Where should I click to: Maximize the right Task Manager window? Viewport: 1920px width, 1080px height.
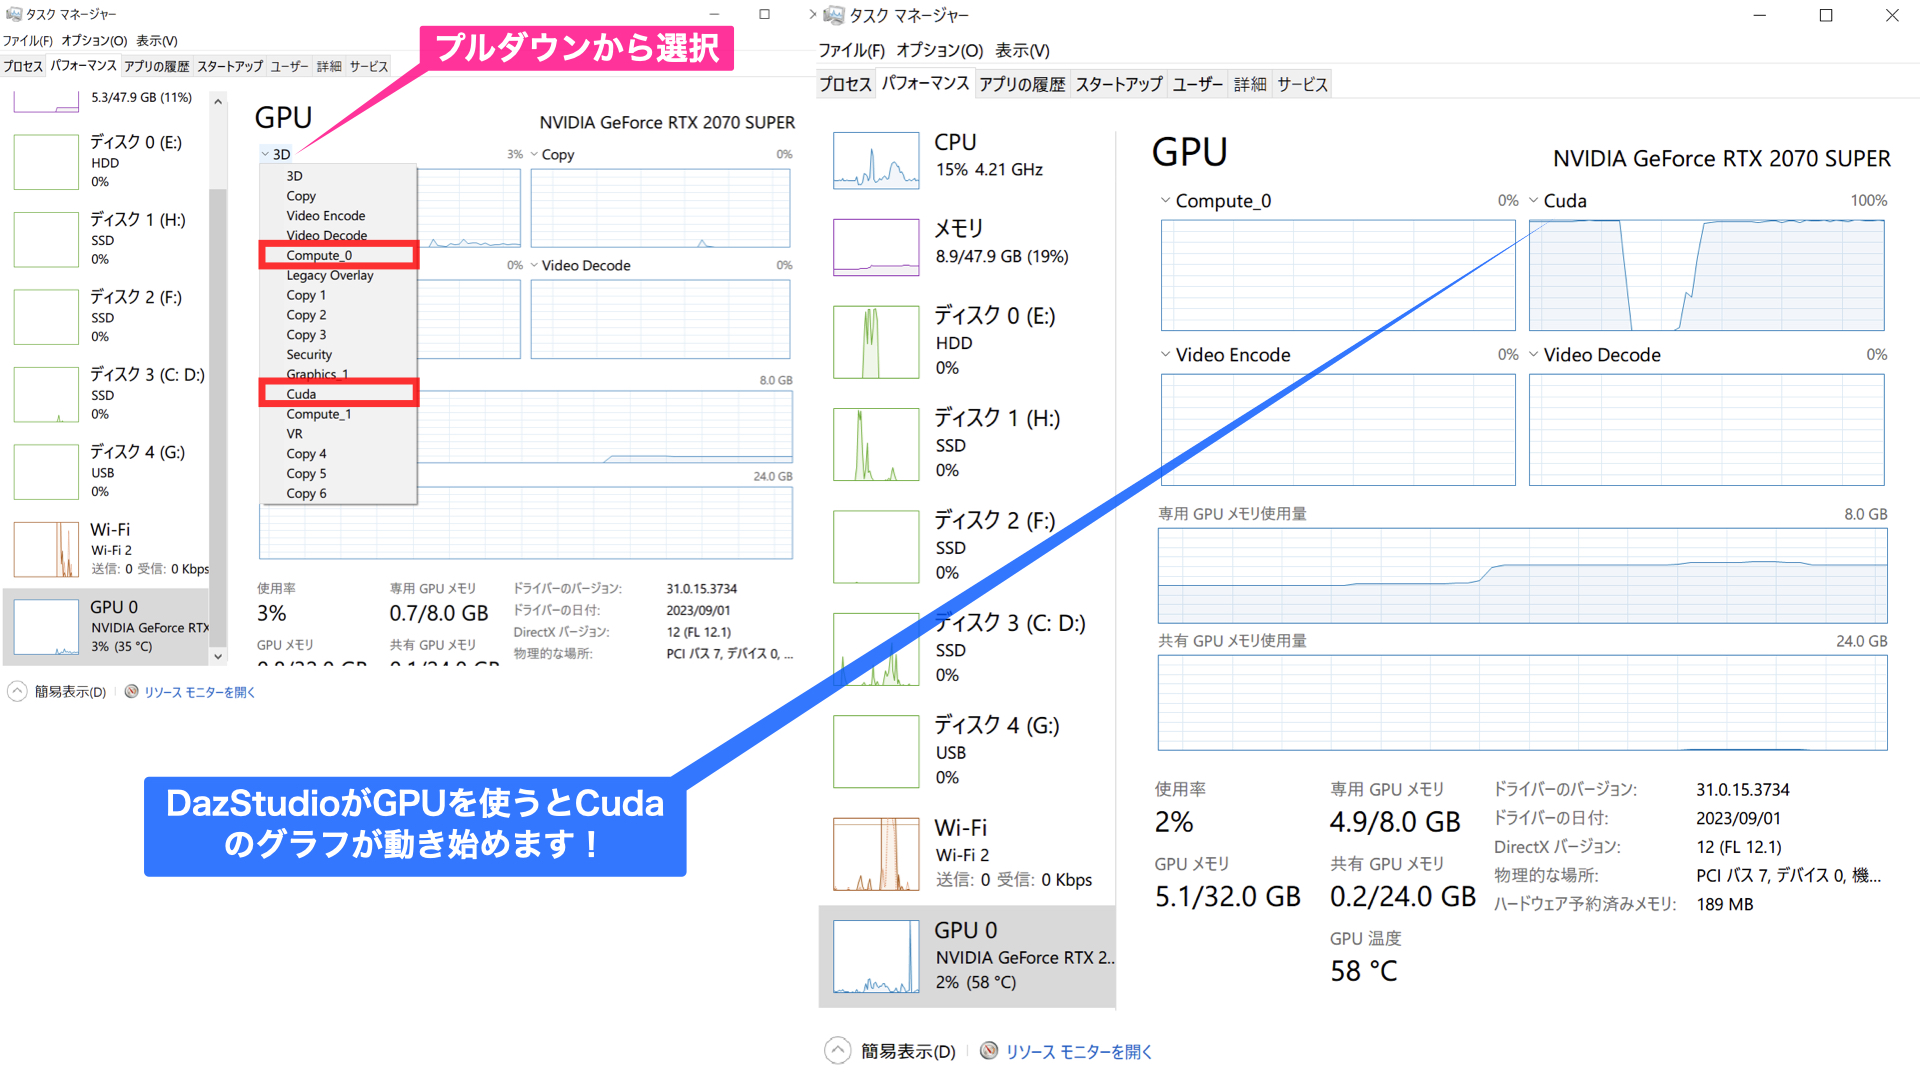[x=1826, y=16]
